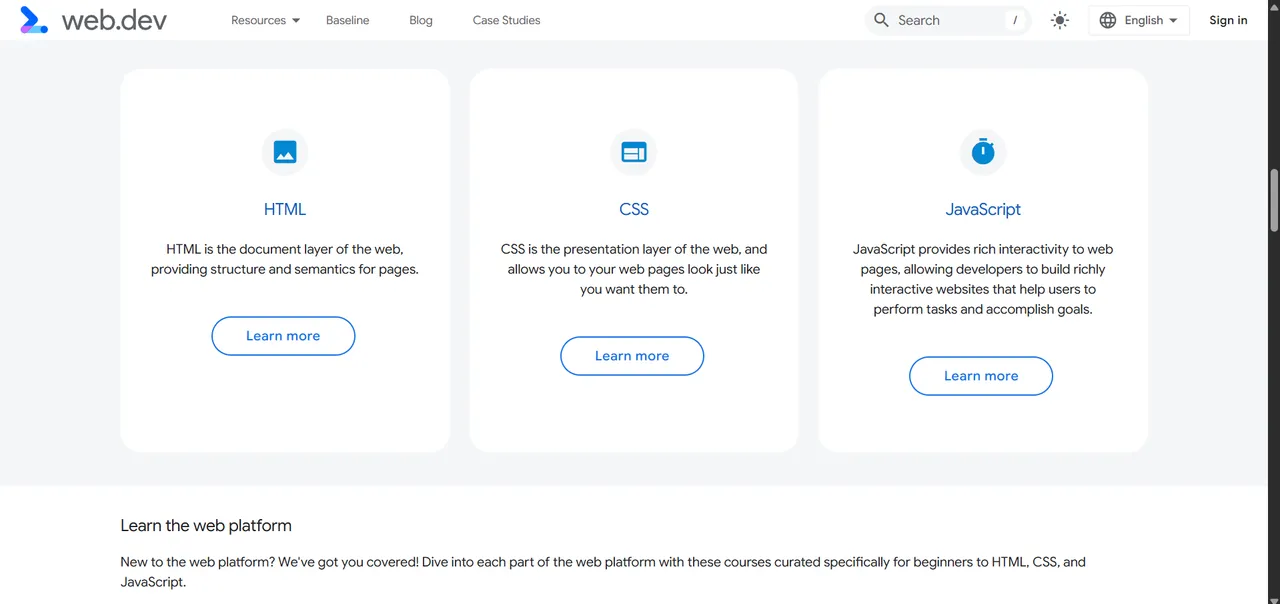The width and height of the screenshot is (1280, 604).
Task: Open the HTML heading link
Action: [x=285, y=209]
